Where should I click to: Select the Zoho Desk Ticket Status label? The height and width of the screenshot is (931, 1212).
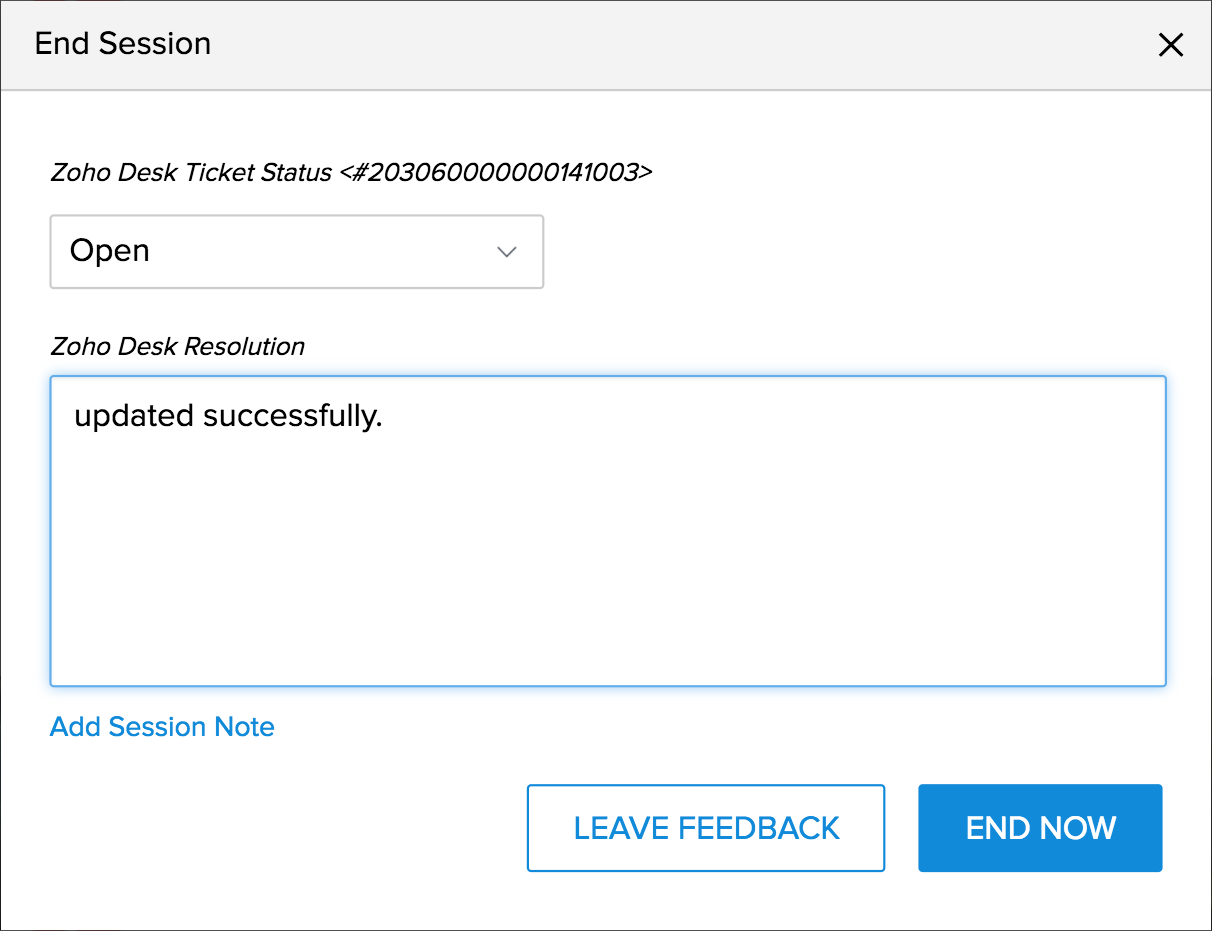(191, 173)
